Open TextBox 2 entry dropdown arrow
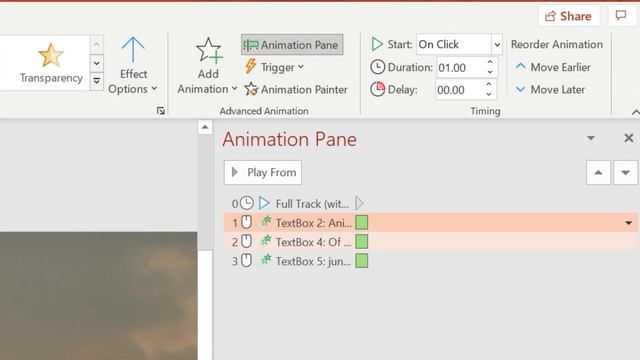640x360 pixels. tap(629, 223)
